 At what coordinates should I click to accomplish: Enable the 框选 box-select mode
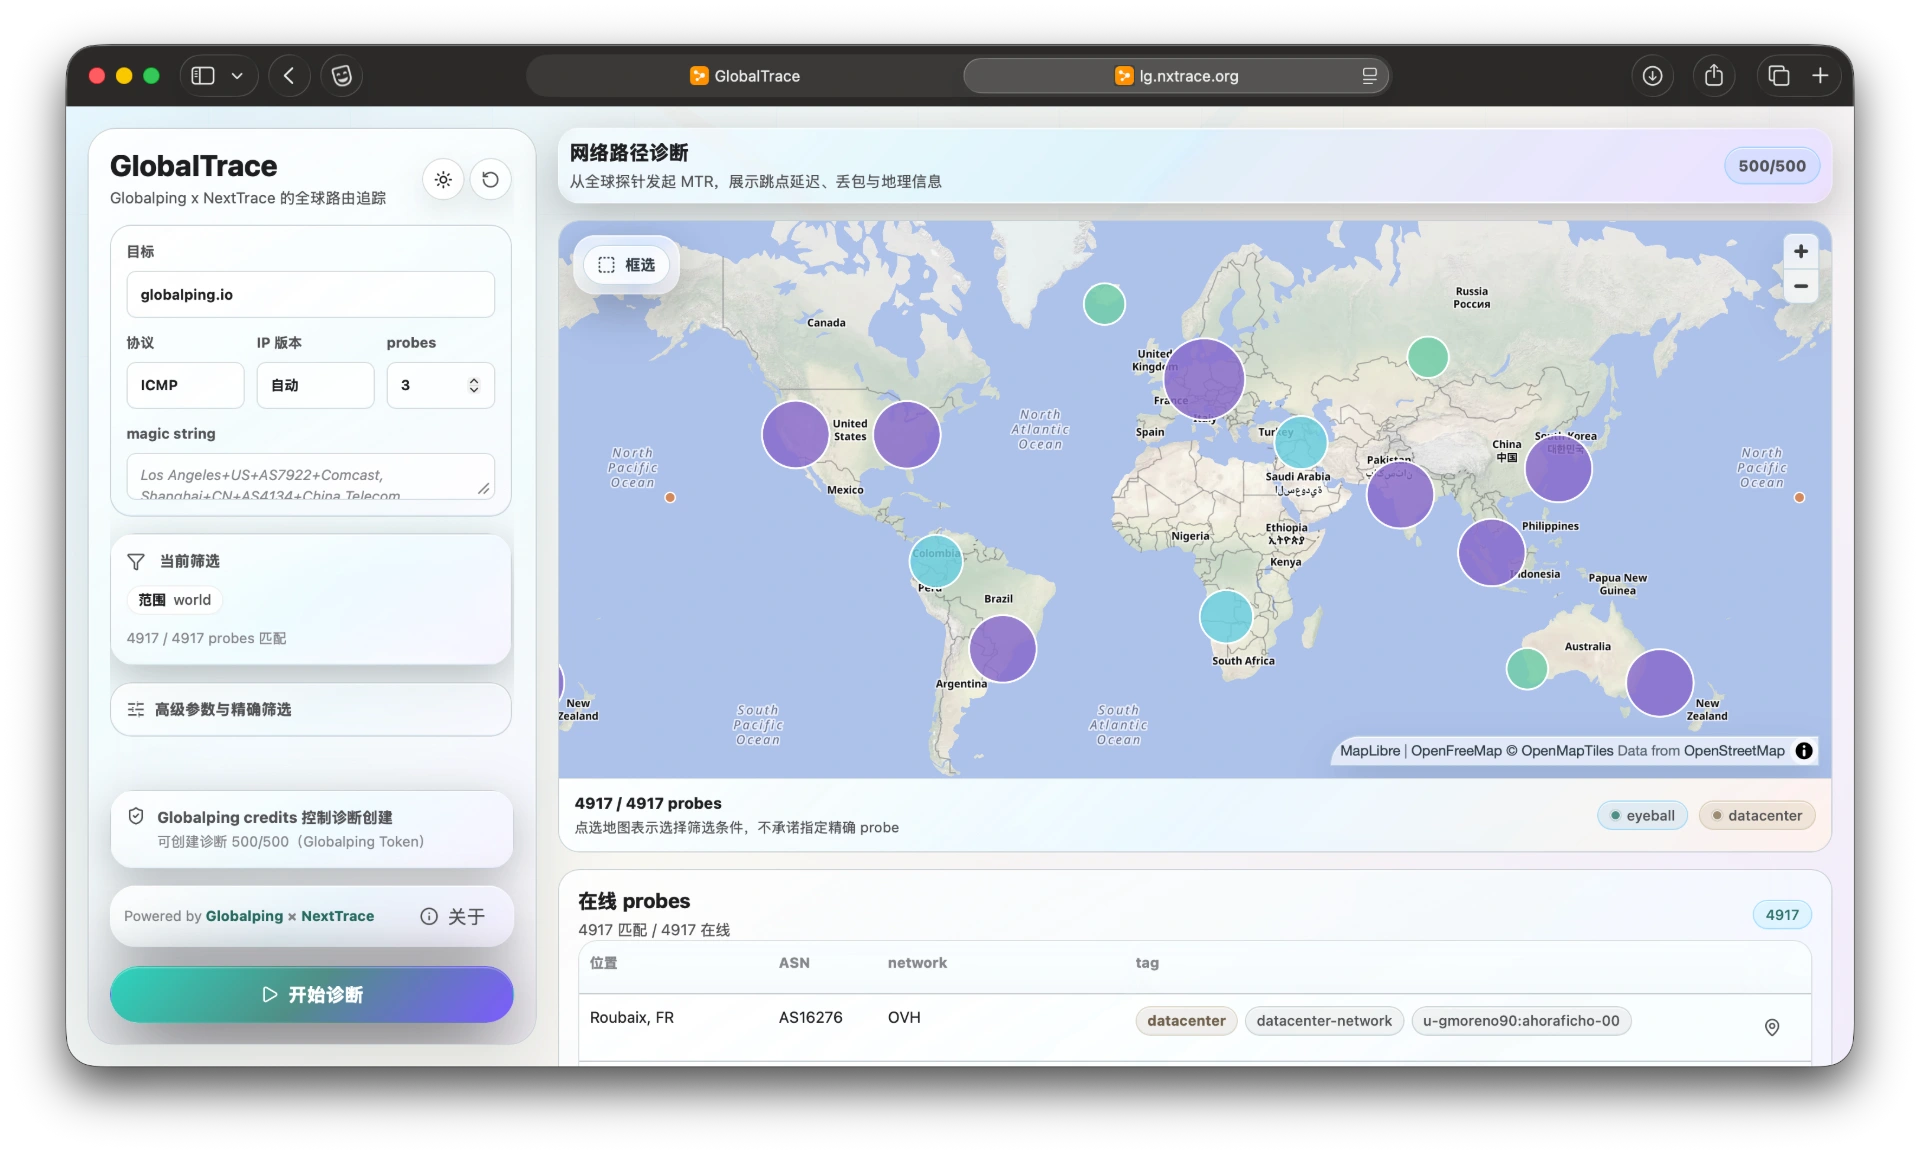tap(627, 265)
